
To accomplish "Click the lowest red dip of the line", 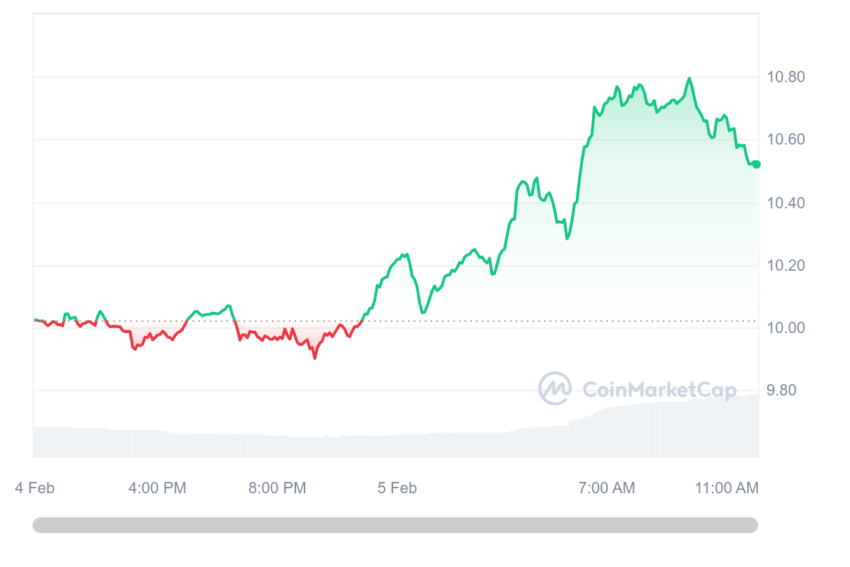I will point(315,357).
